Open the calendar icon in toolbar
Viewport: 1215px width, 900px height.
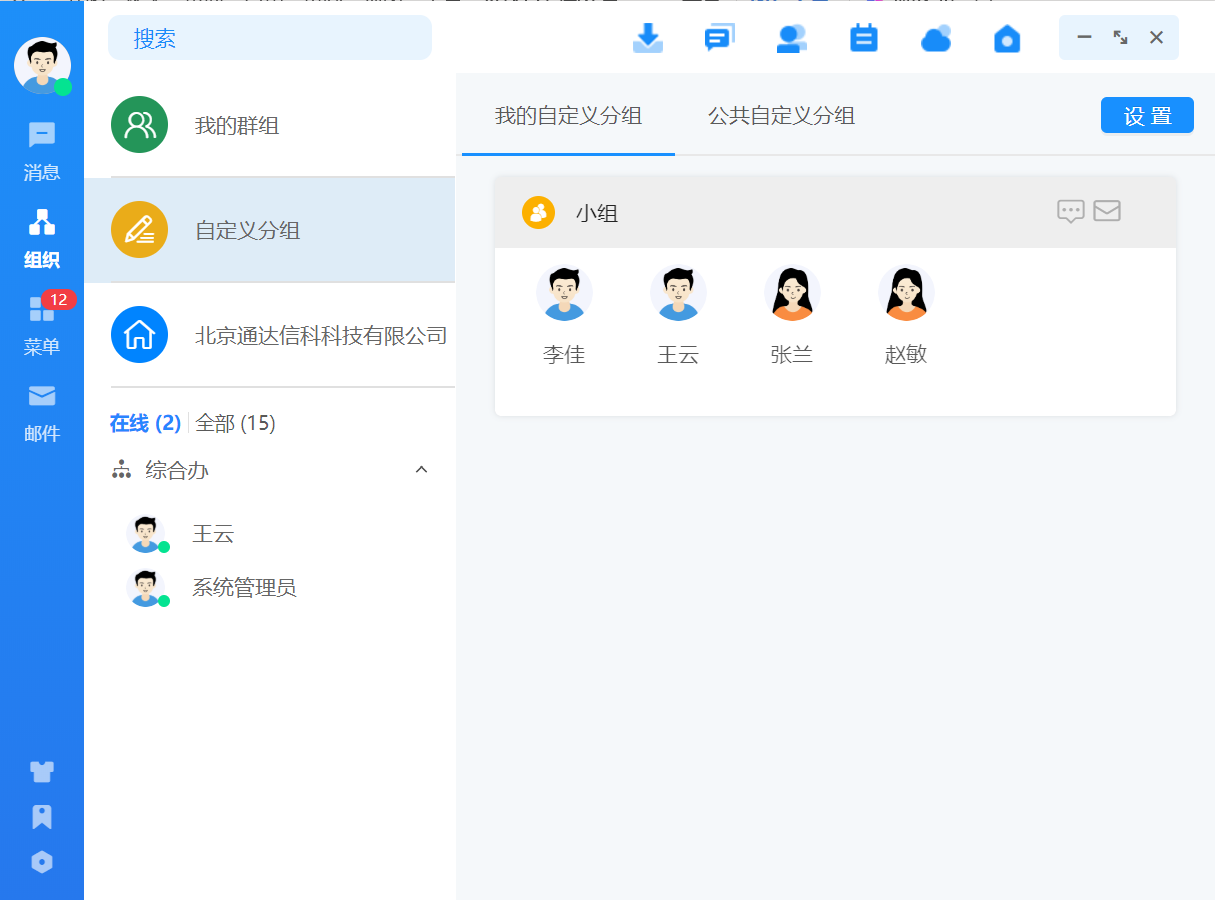click(x=863, y=38)
